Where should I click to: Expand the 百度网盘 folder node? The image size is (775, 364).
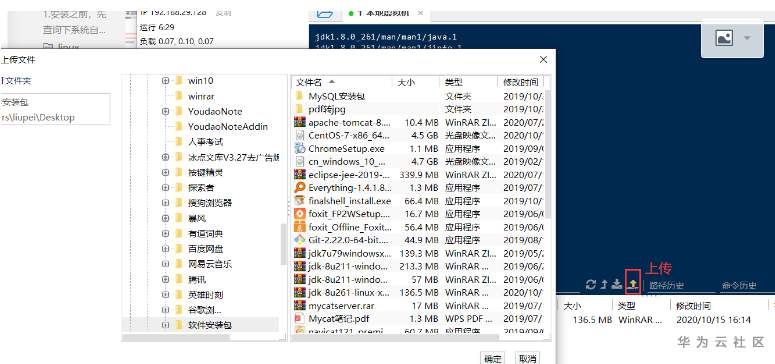[165, 249]
